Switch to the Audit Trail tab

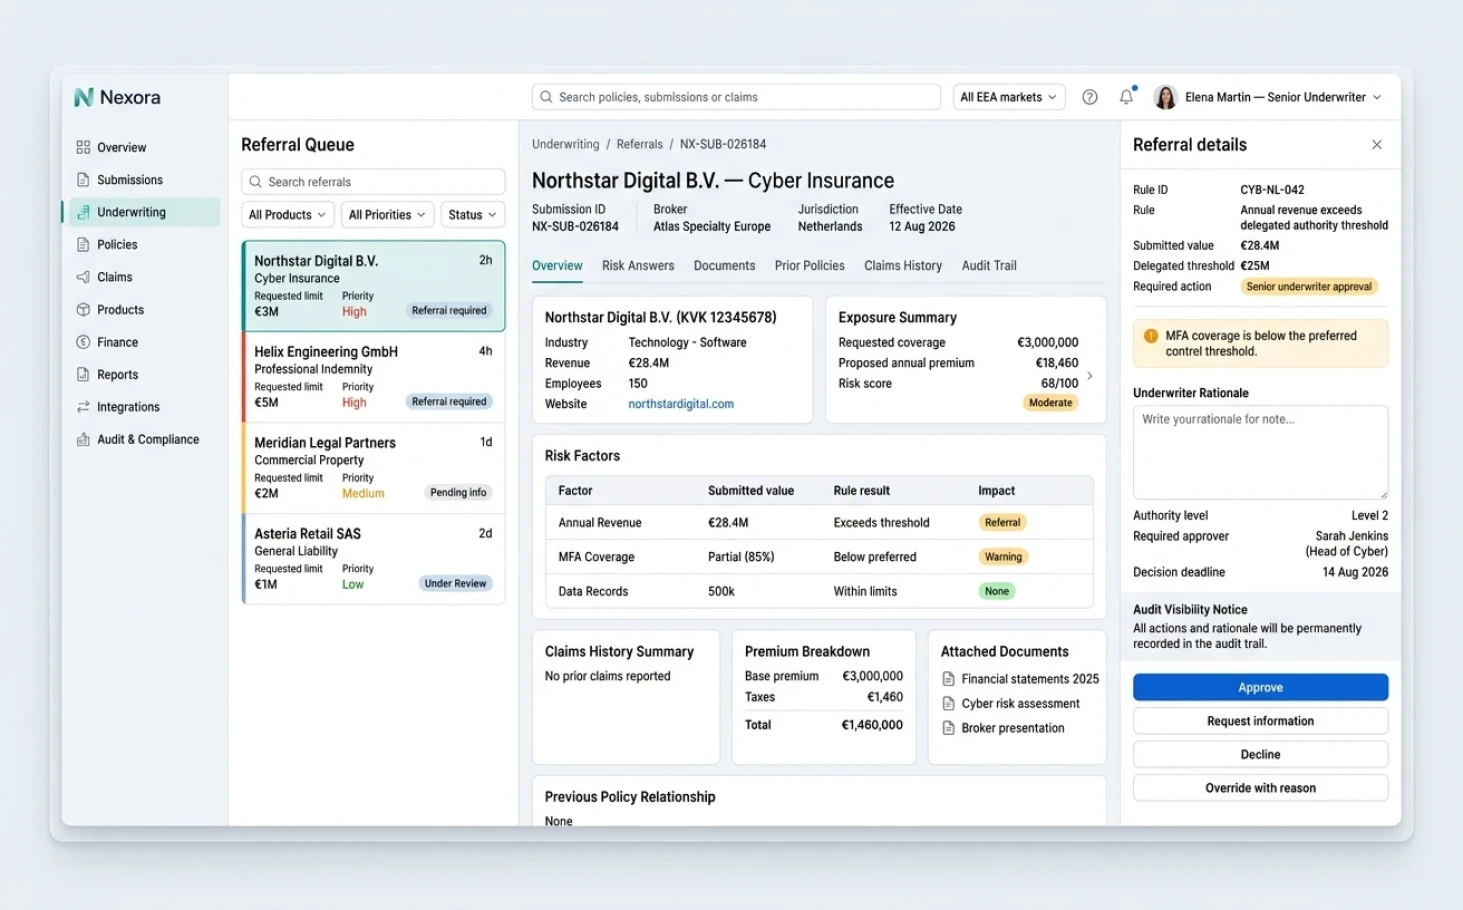pyautogui.click(x=989, y=266)
